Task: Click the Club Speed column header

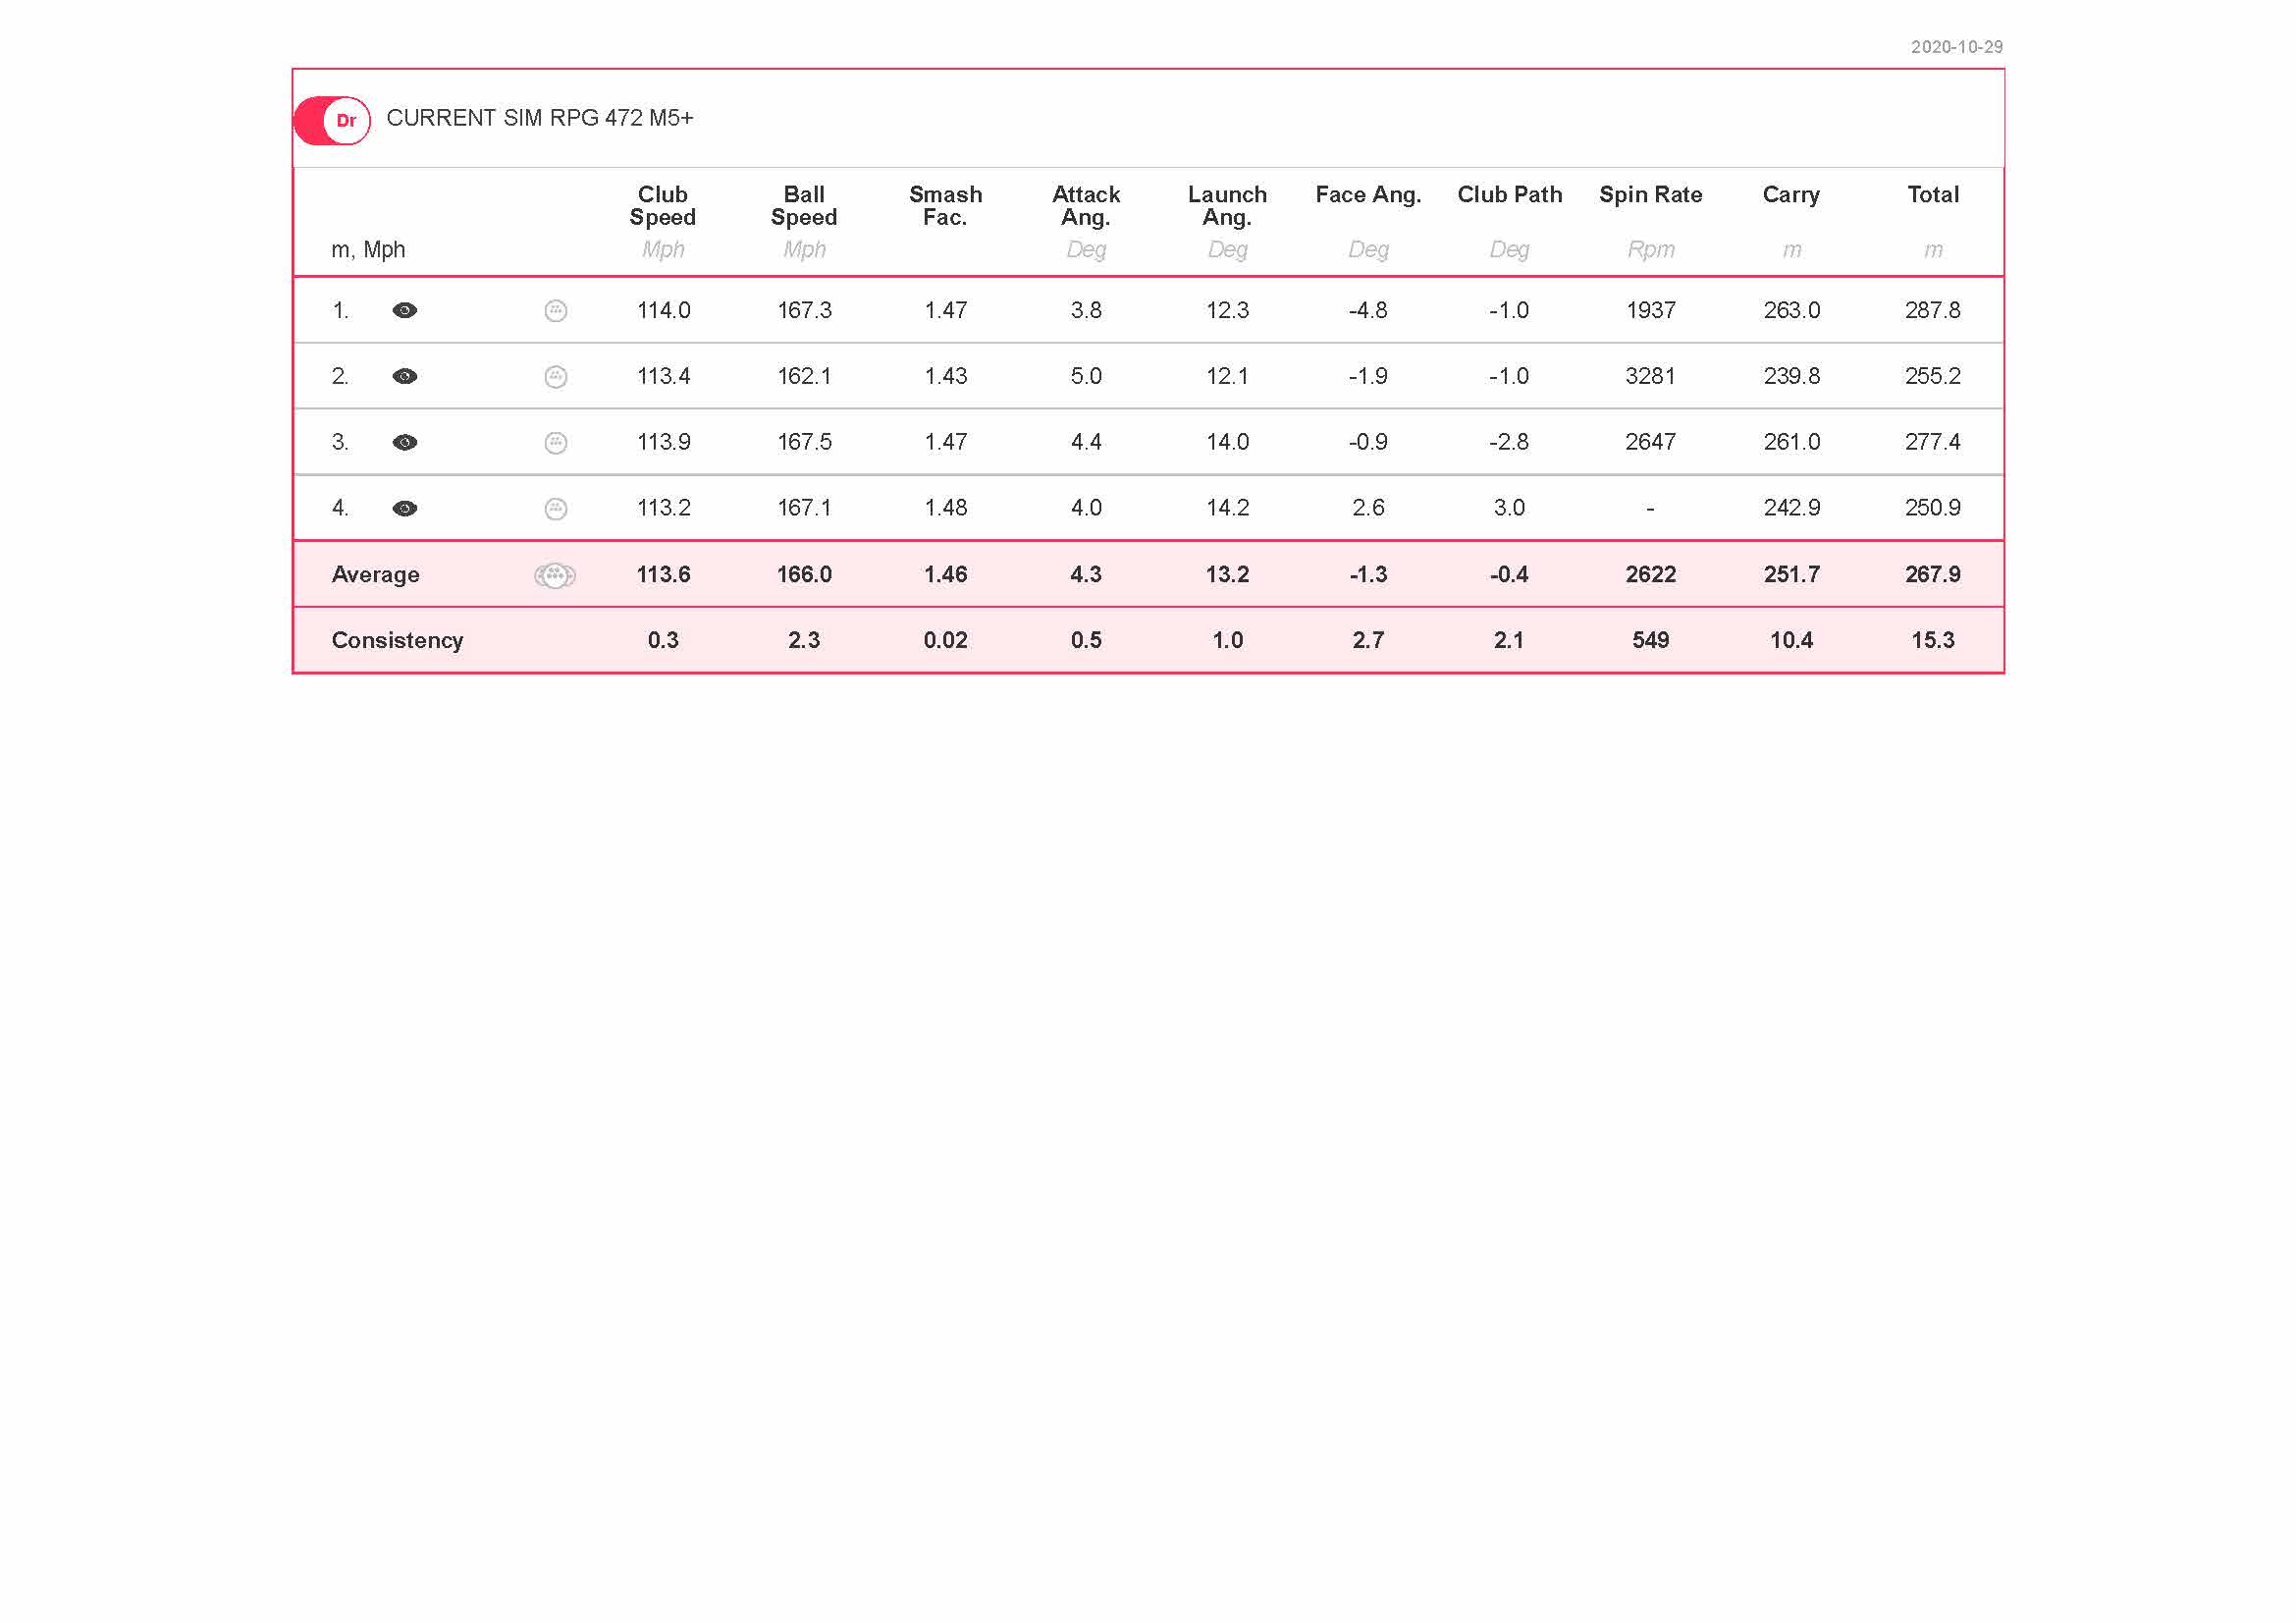Action: point(663,206)
